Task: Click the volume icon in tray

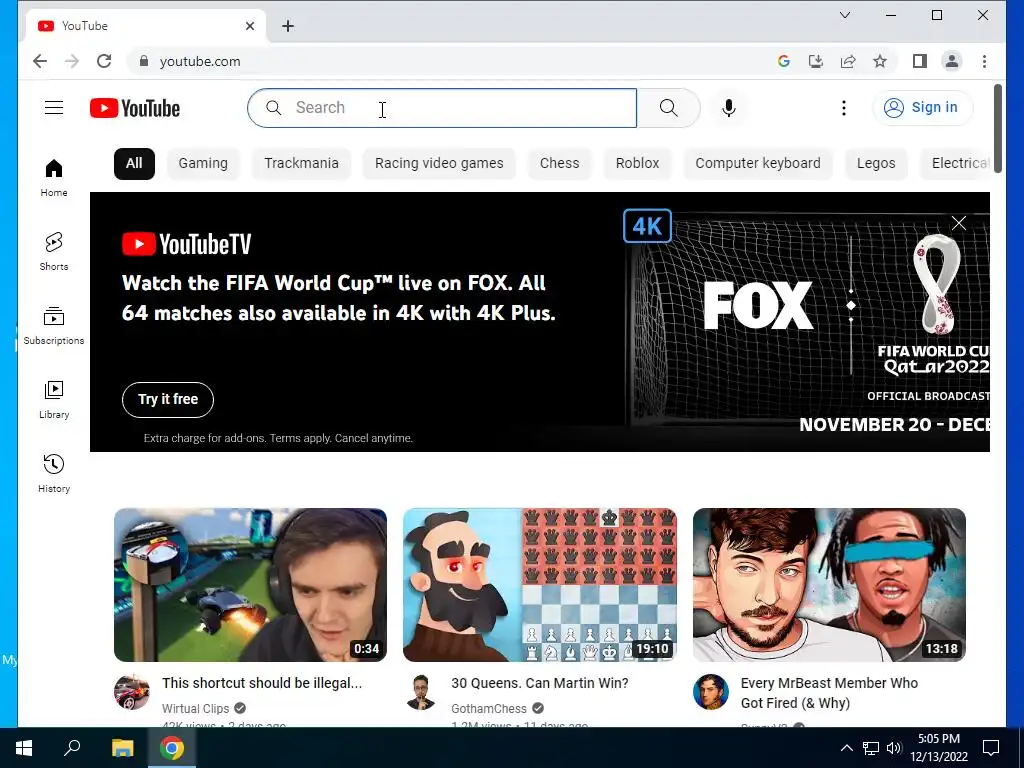Action: pyautogui.click(x=894, y=748)
